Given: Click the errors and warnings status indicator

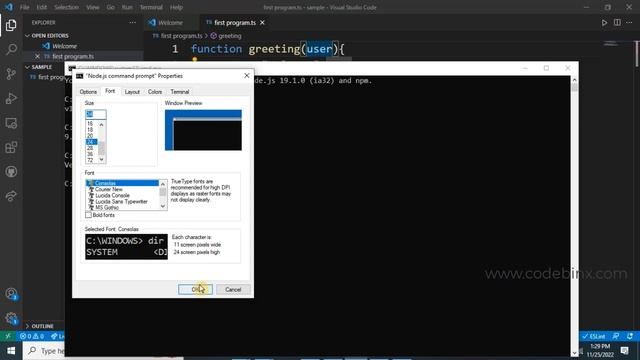Looking at the screenshot, I should coord(32,336).
